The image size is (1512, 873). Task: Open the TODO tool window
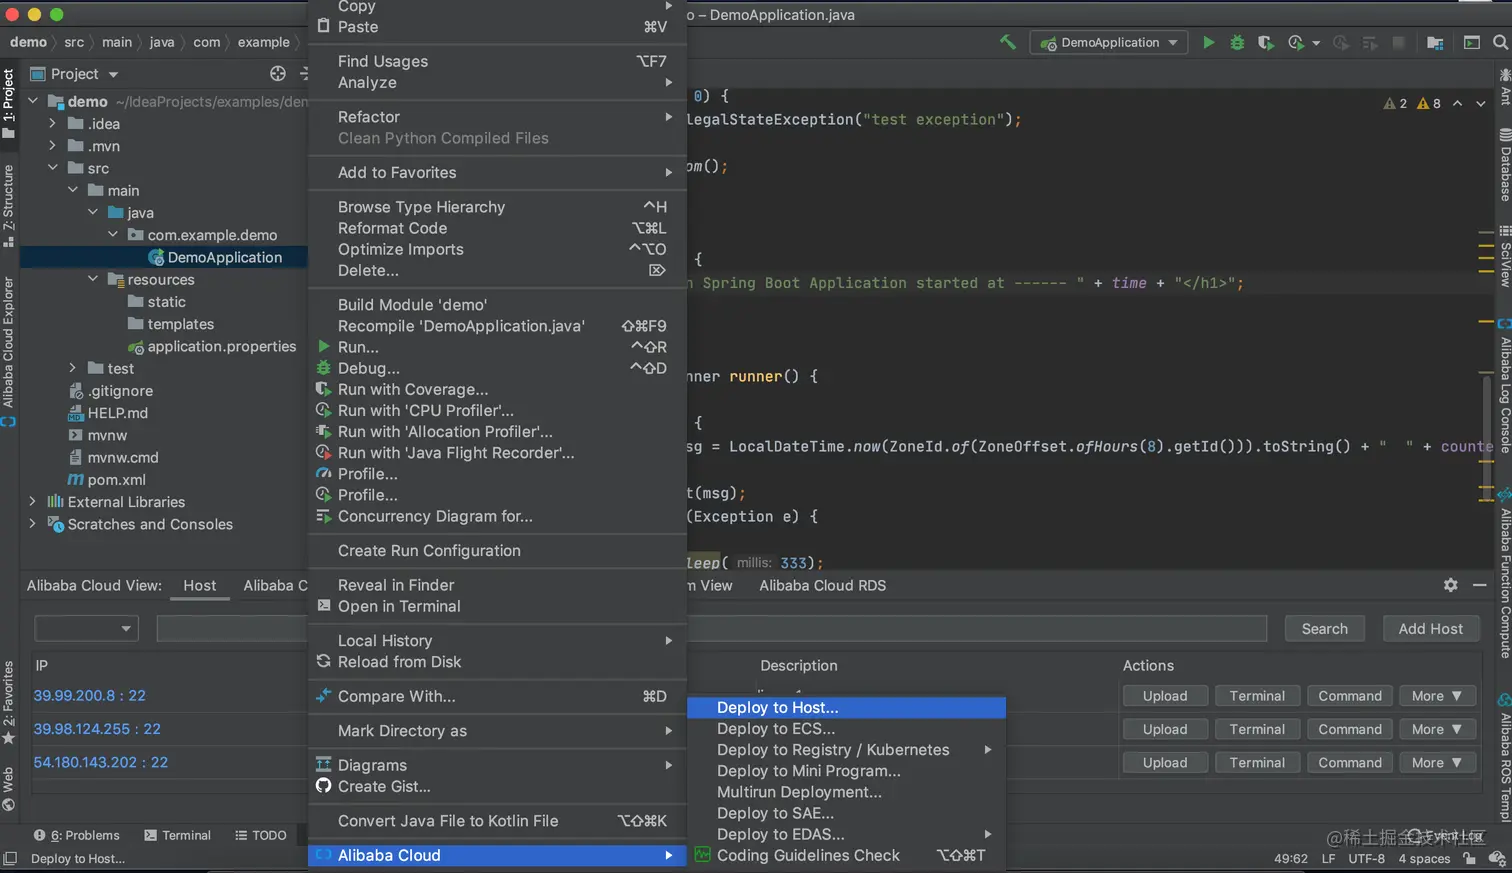point(260,835)
